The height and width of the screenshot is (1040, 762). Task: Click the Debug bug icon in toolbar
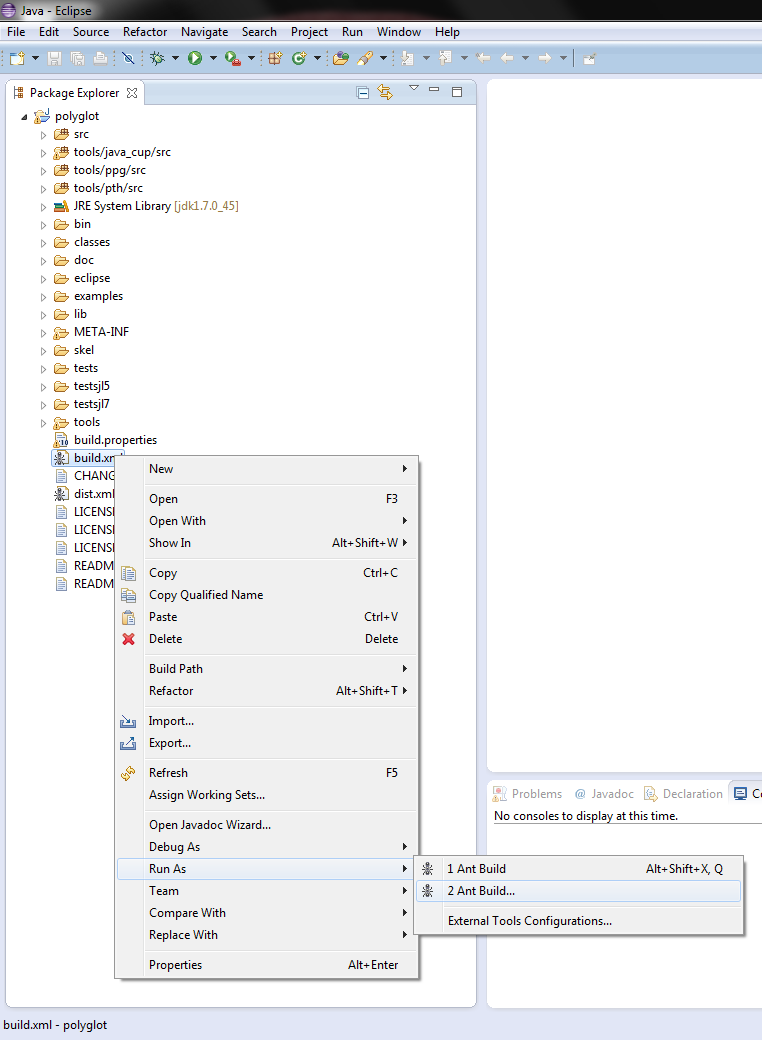click(x=157, y=59)
